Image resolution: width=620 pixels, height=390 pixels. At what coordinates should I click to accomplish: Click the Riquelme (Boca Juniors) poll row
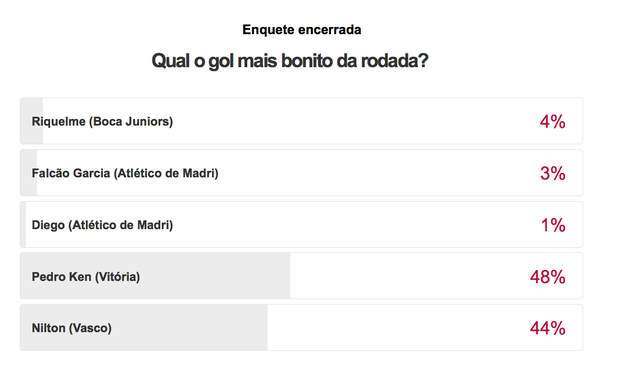point(301,121)
